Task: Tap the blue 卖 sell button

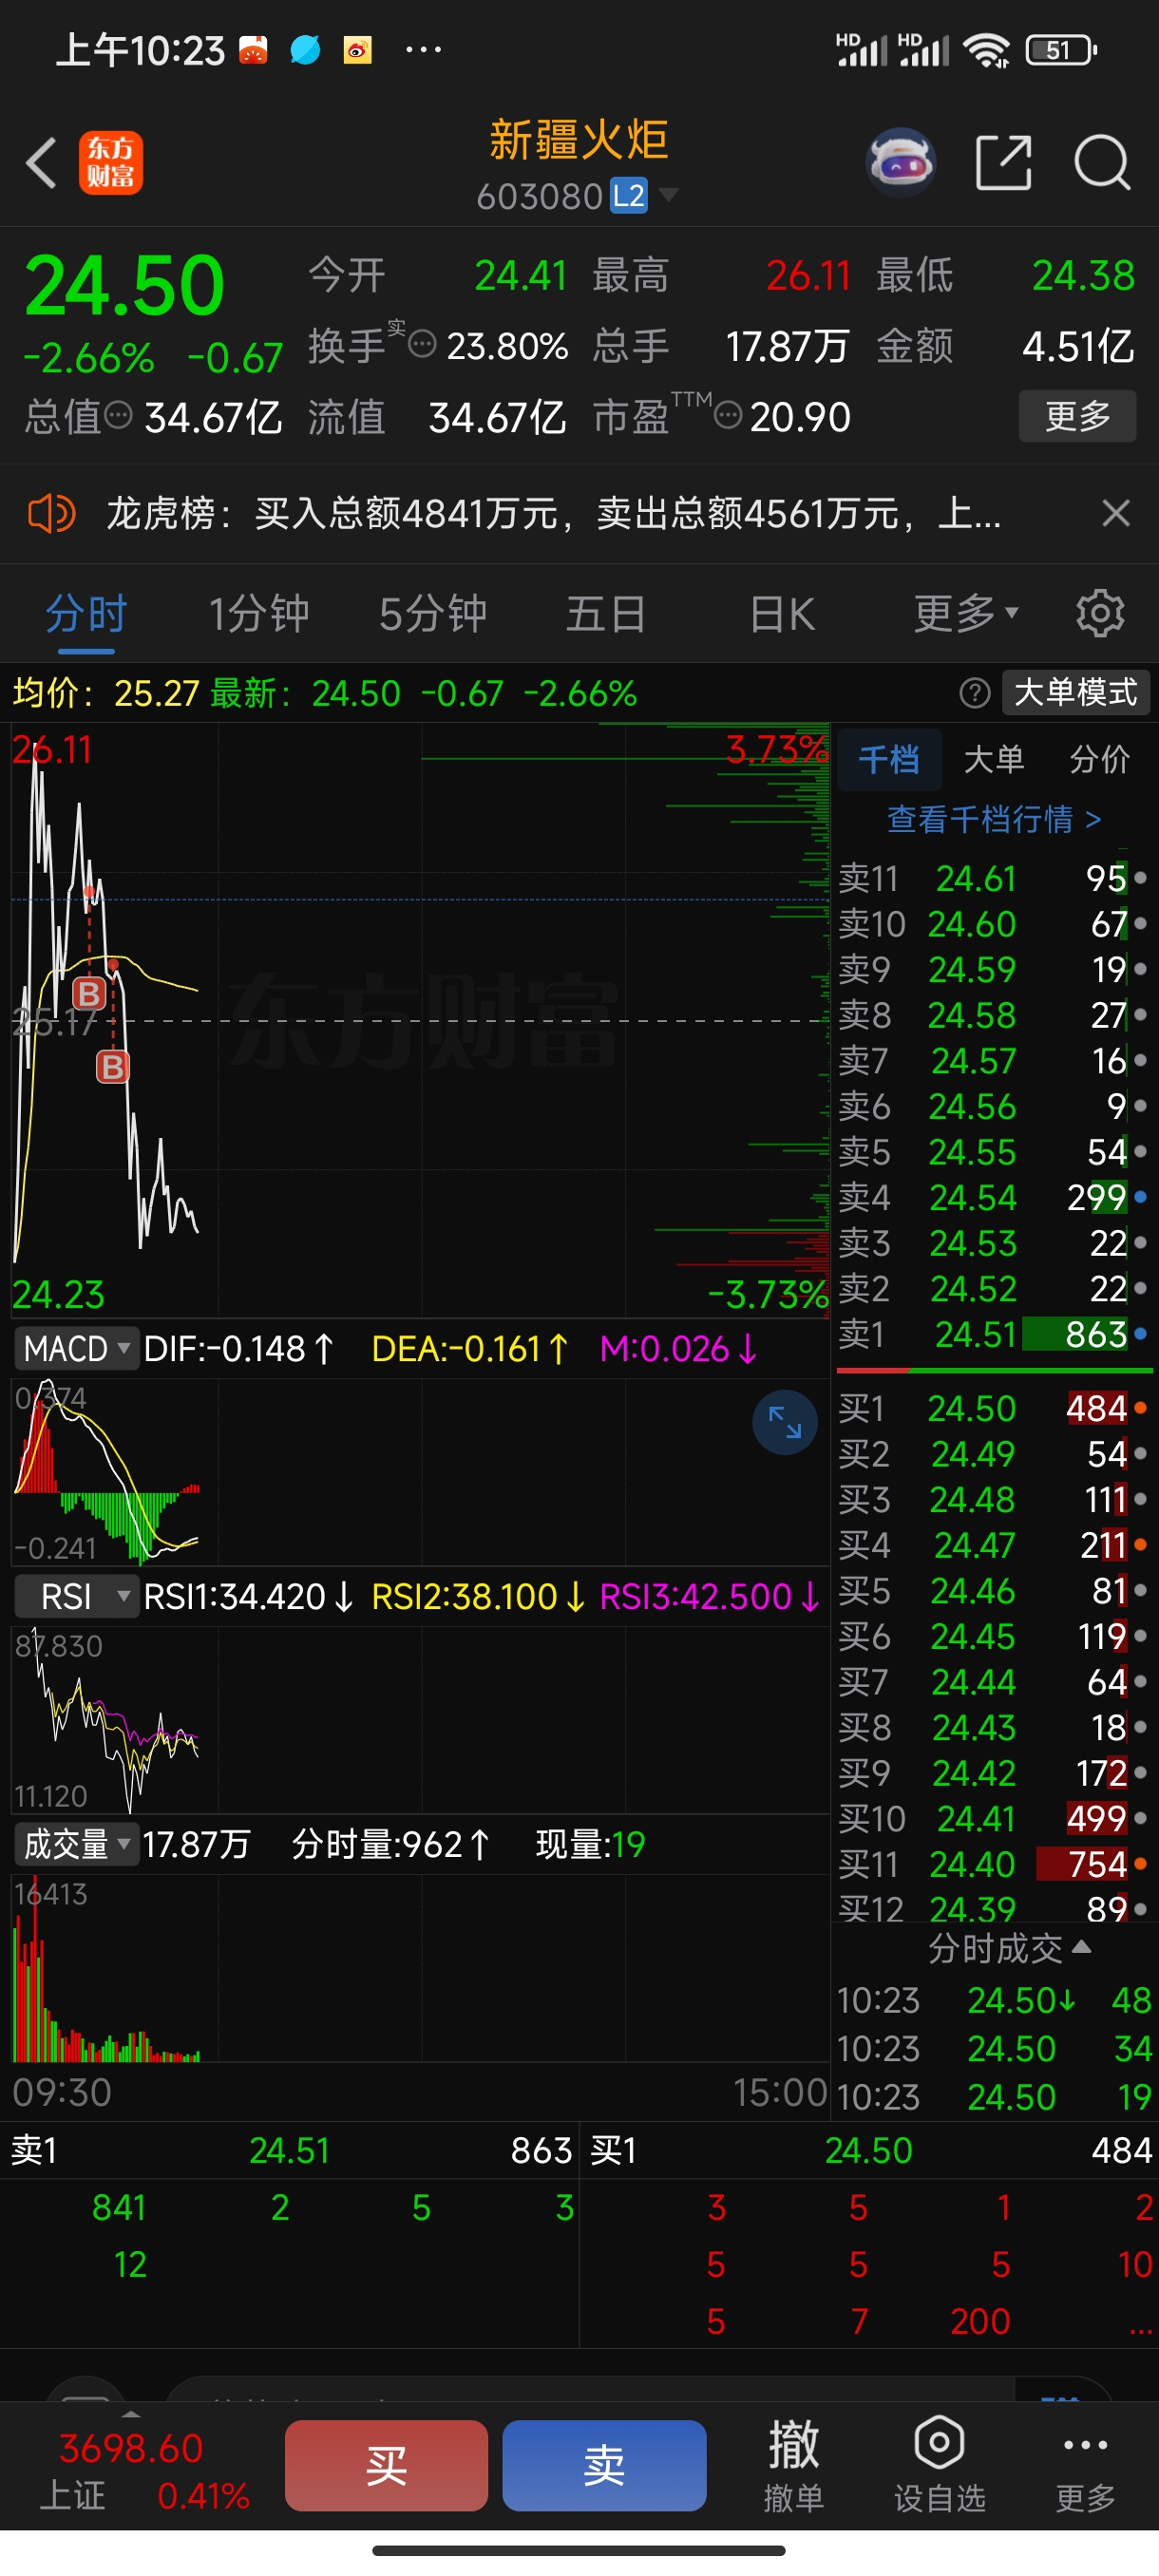Action: (604, 2465)
